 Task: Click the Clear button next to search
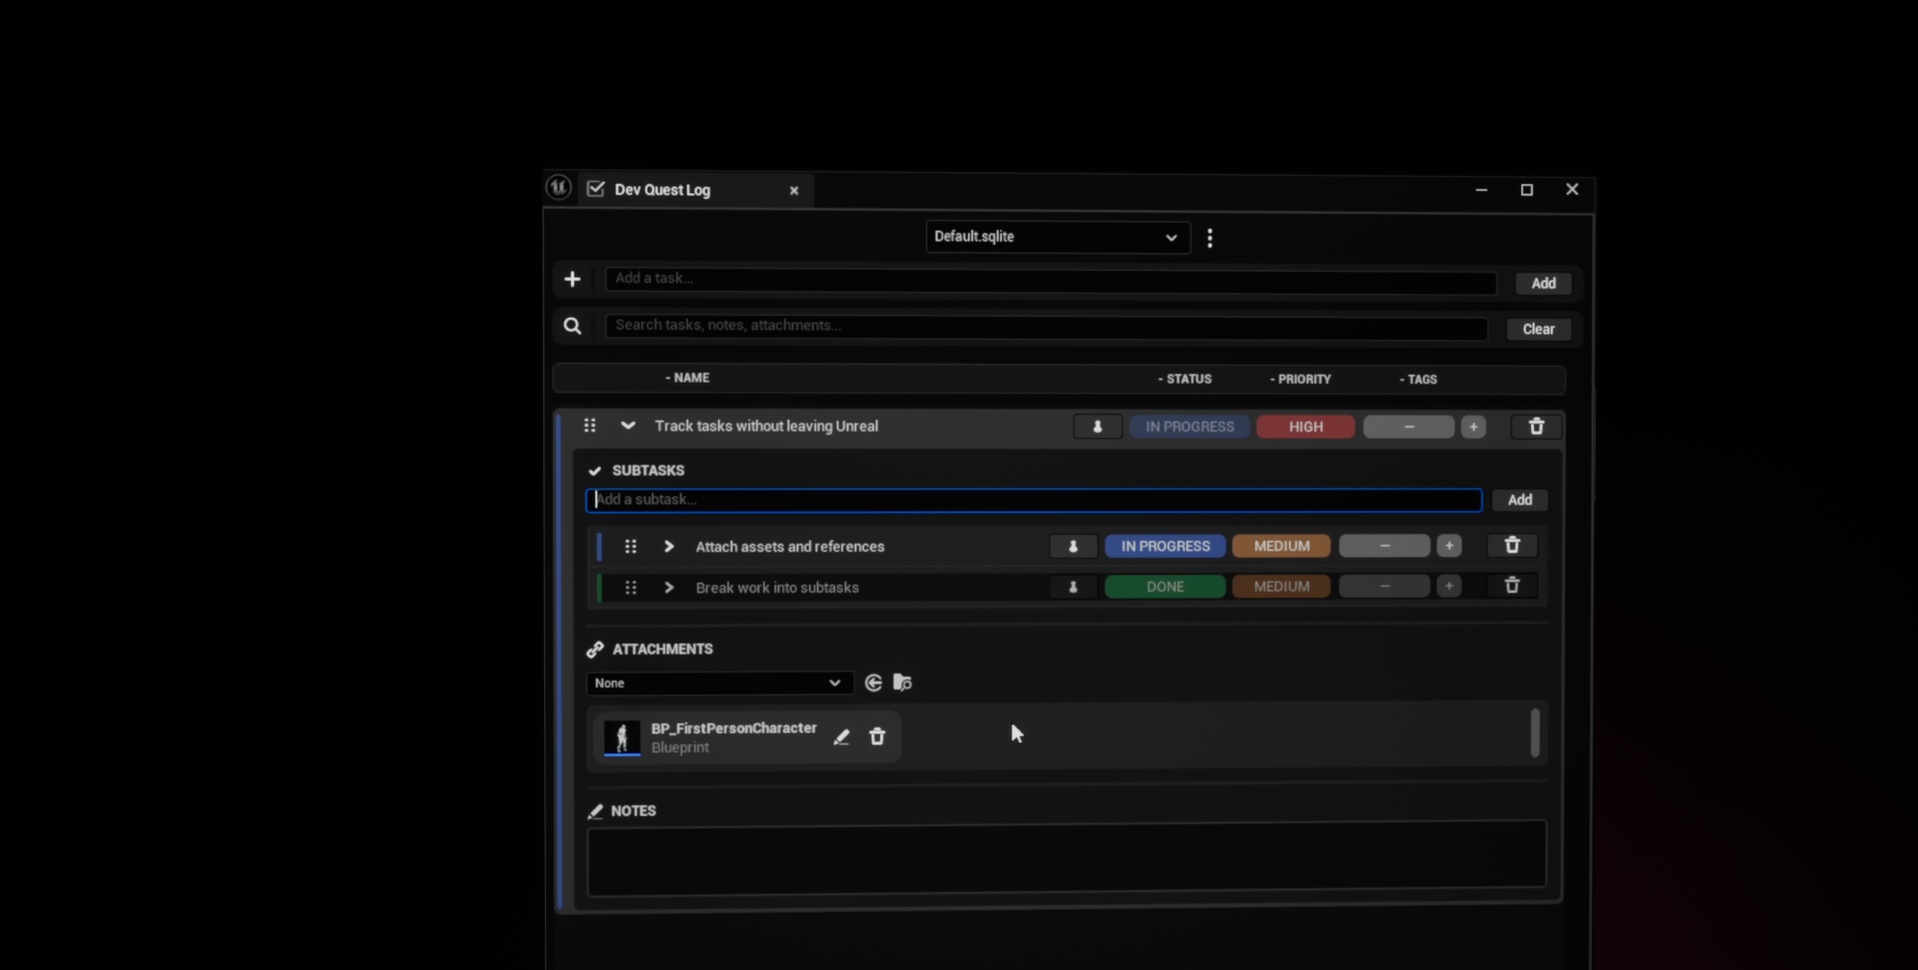click(1538, 329)
